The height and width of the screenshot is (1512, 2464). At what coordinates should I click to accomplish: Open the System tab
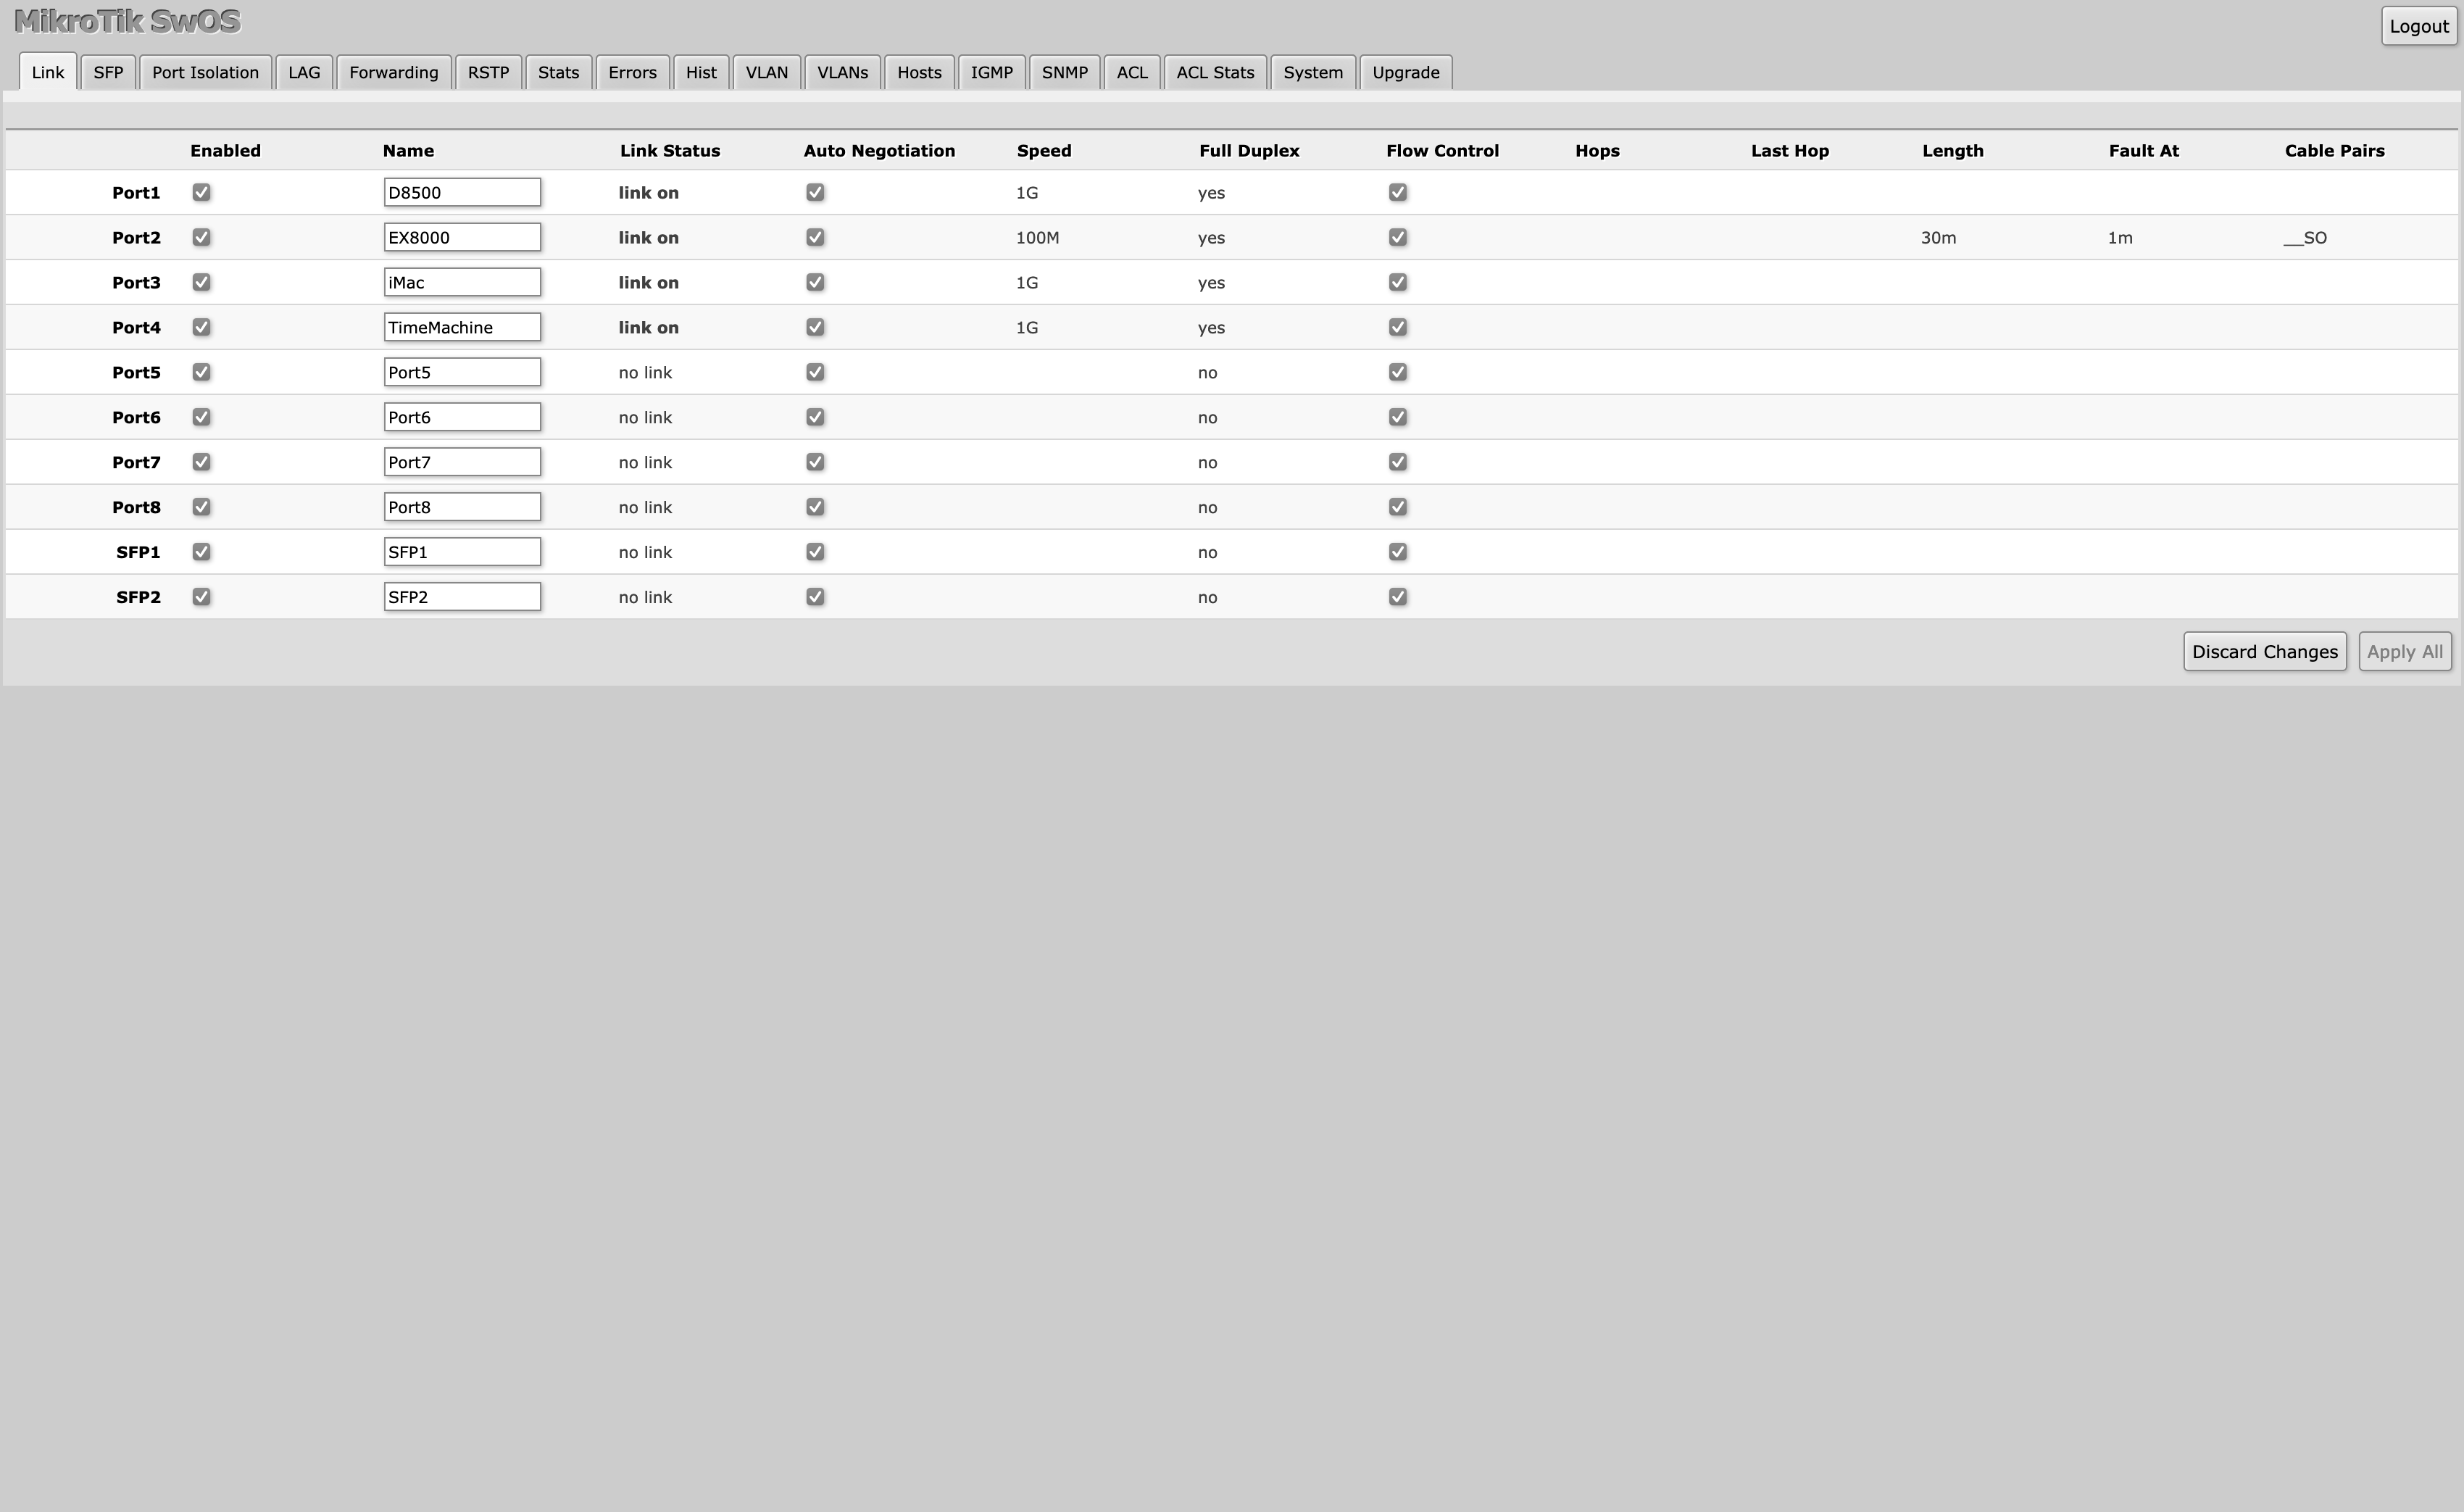[x=1313, y=72]
